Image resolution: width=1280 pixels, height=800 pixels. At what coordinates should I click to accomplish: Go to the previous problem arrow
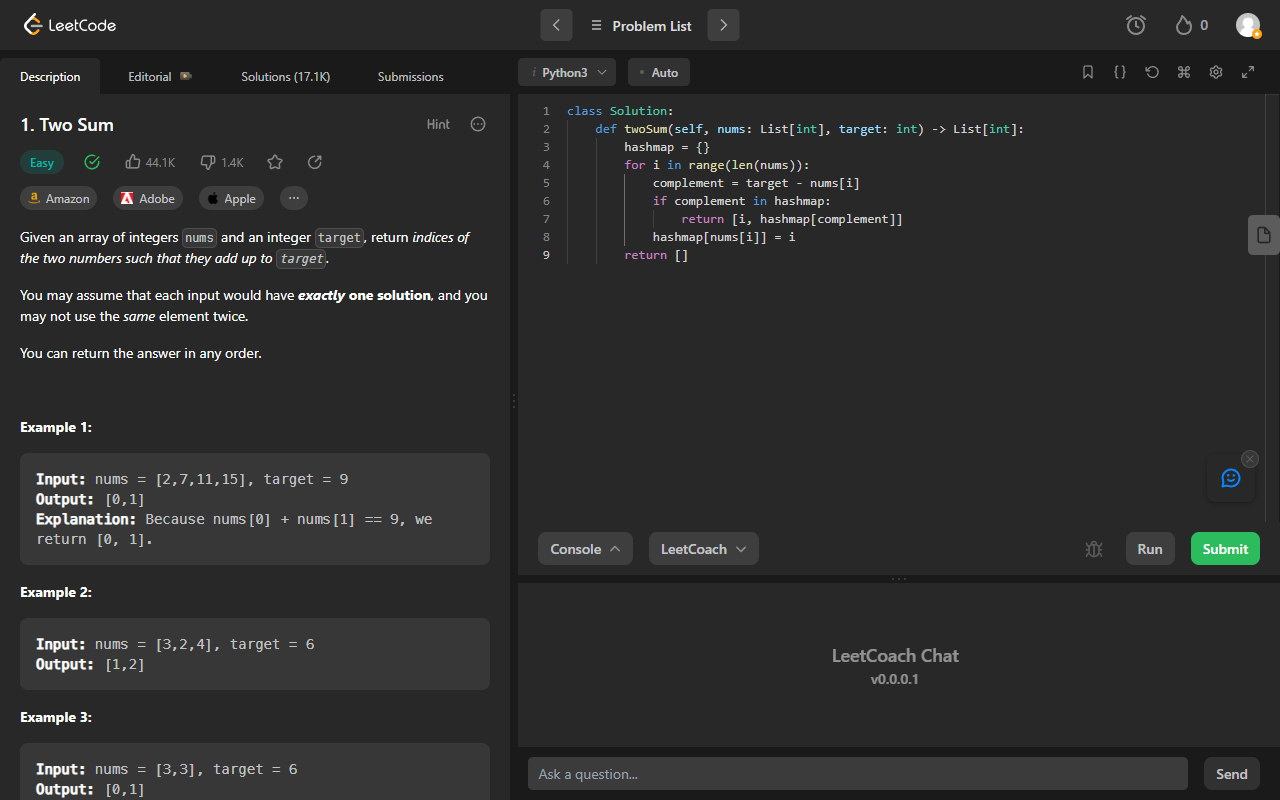click(557, 25)
